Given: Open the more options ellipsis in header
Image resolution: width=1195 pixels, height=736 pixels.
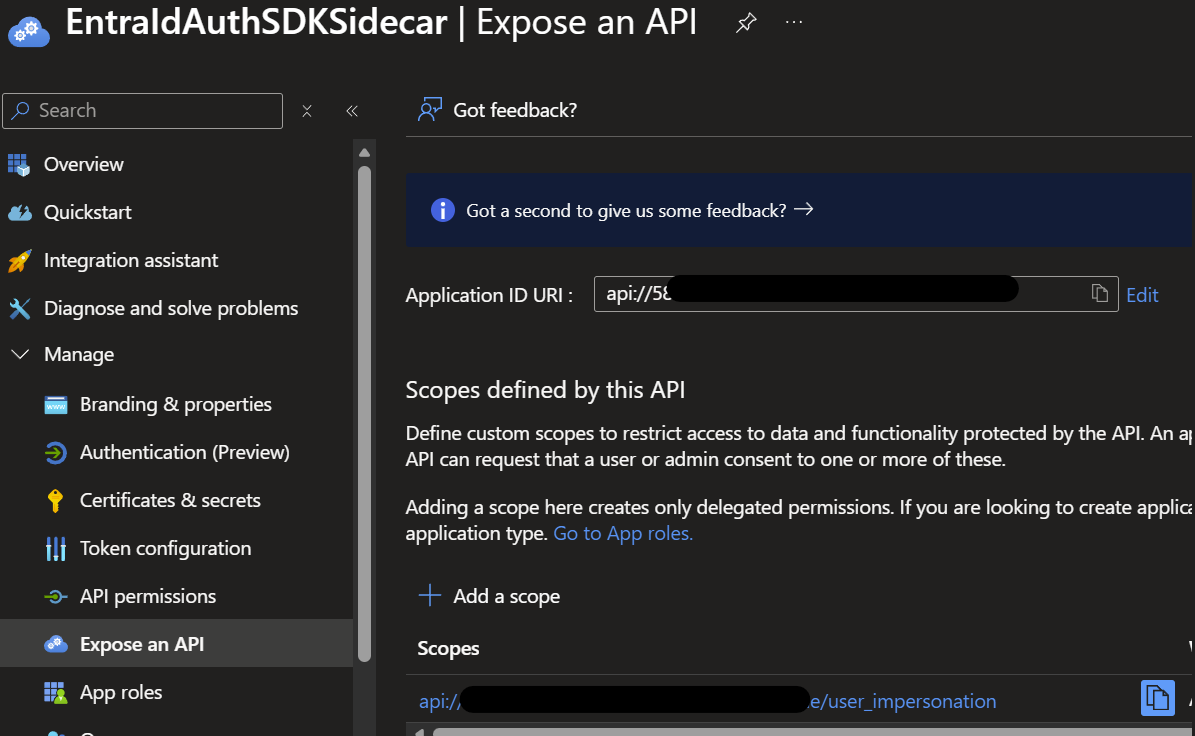Looking at the screenshot, I should click(x=794, y=22).
